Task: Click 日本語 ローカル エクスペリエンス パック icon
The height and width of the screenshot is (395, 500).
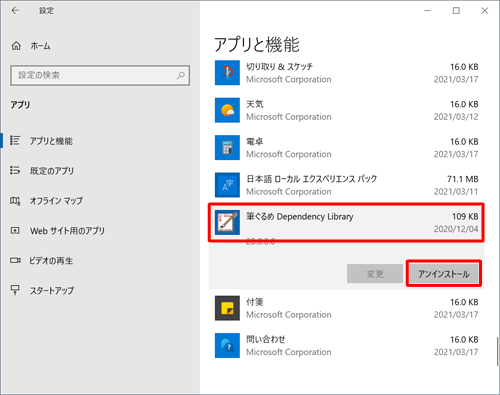Action: 227,185
